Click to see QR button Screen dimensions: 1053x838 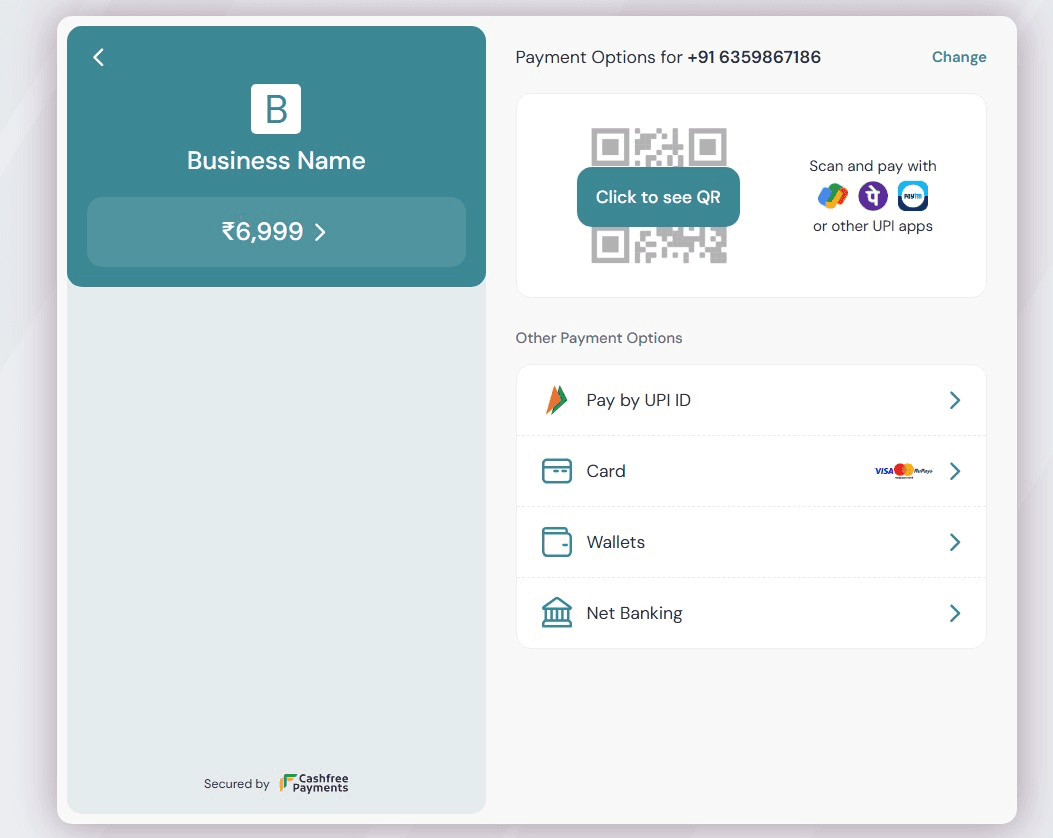click(x=658, y=197)
